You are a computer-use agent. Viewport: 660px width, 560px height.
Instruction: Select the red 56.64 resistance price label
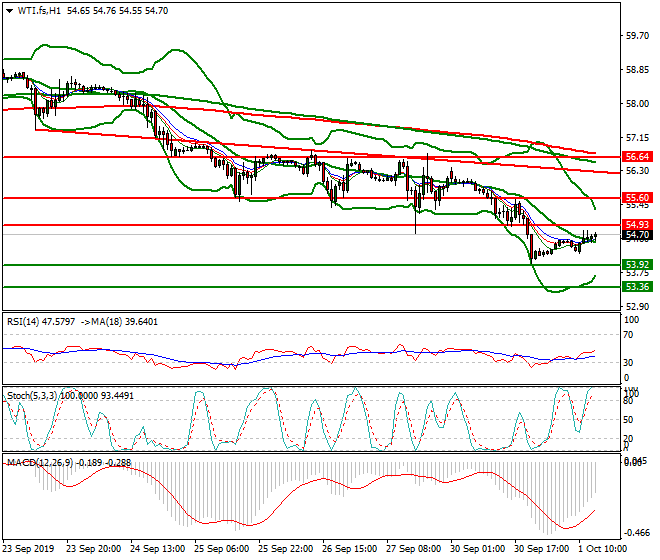coord(637,157)
